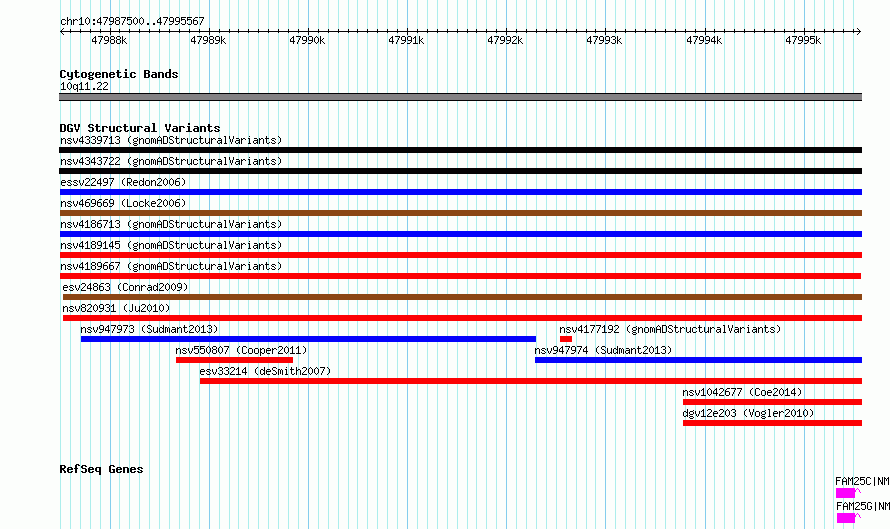Click the right arrow of the ruler

click(858, 32)
